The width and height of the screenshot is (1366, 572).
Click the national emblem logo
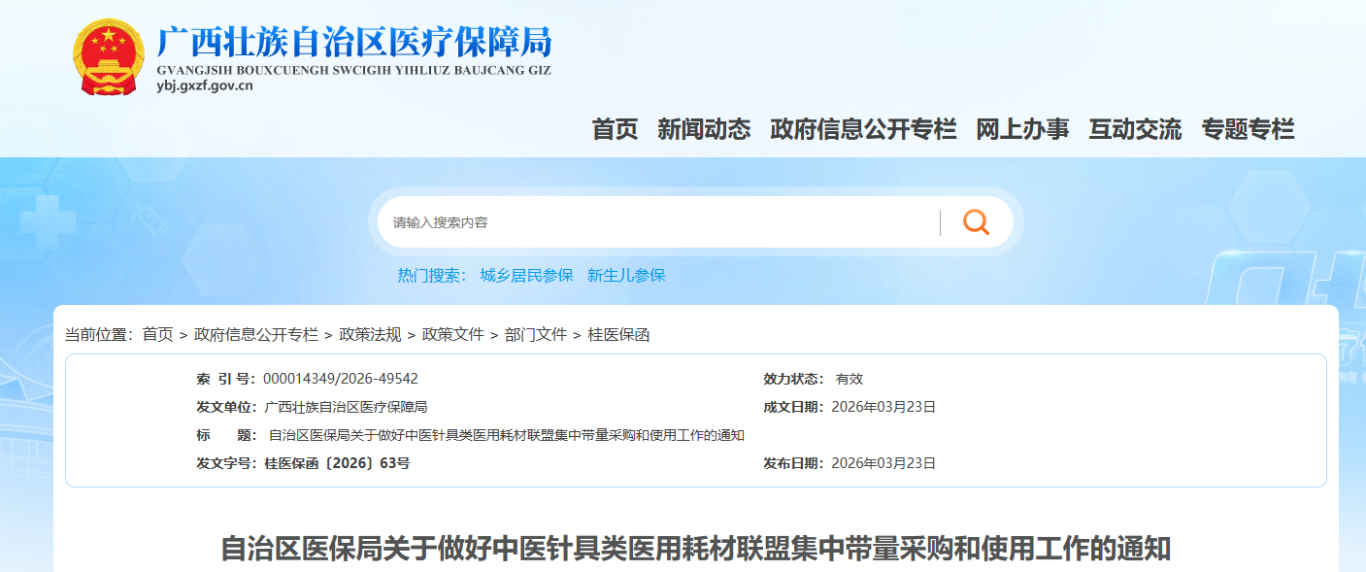[x=109, y=56]
